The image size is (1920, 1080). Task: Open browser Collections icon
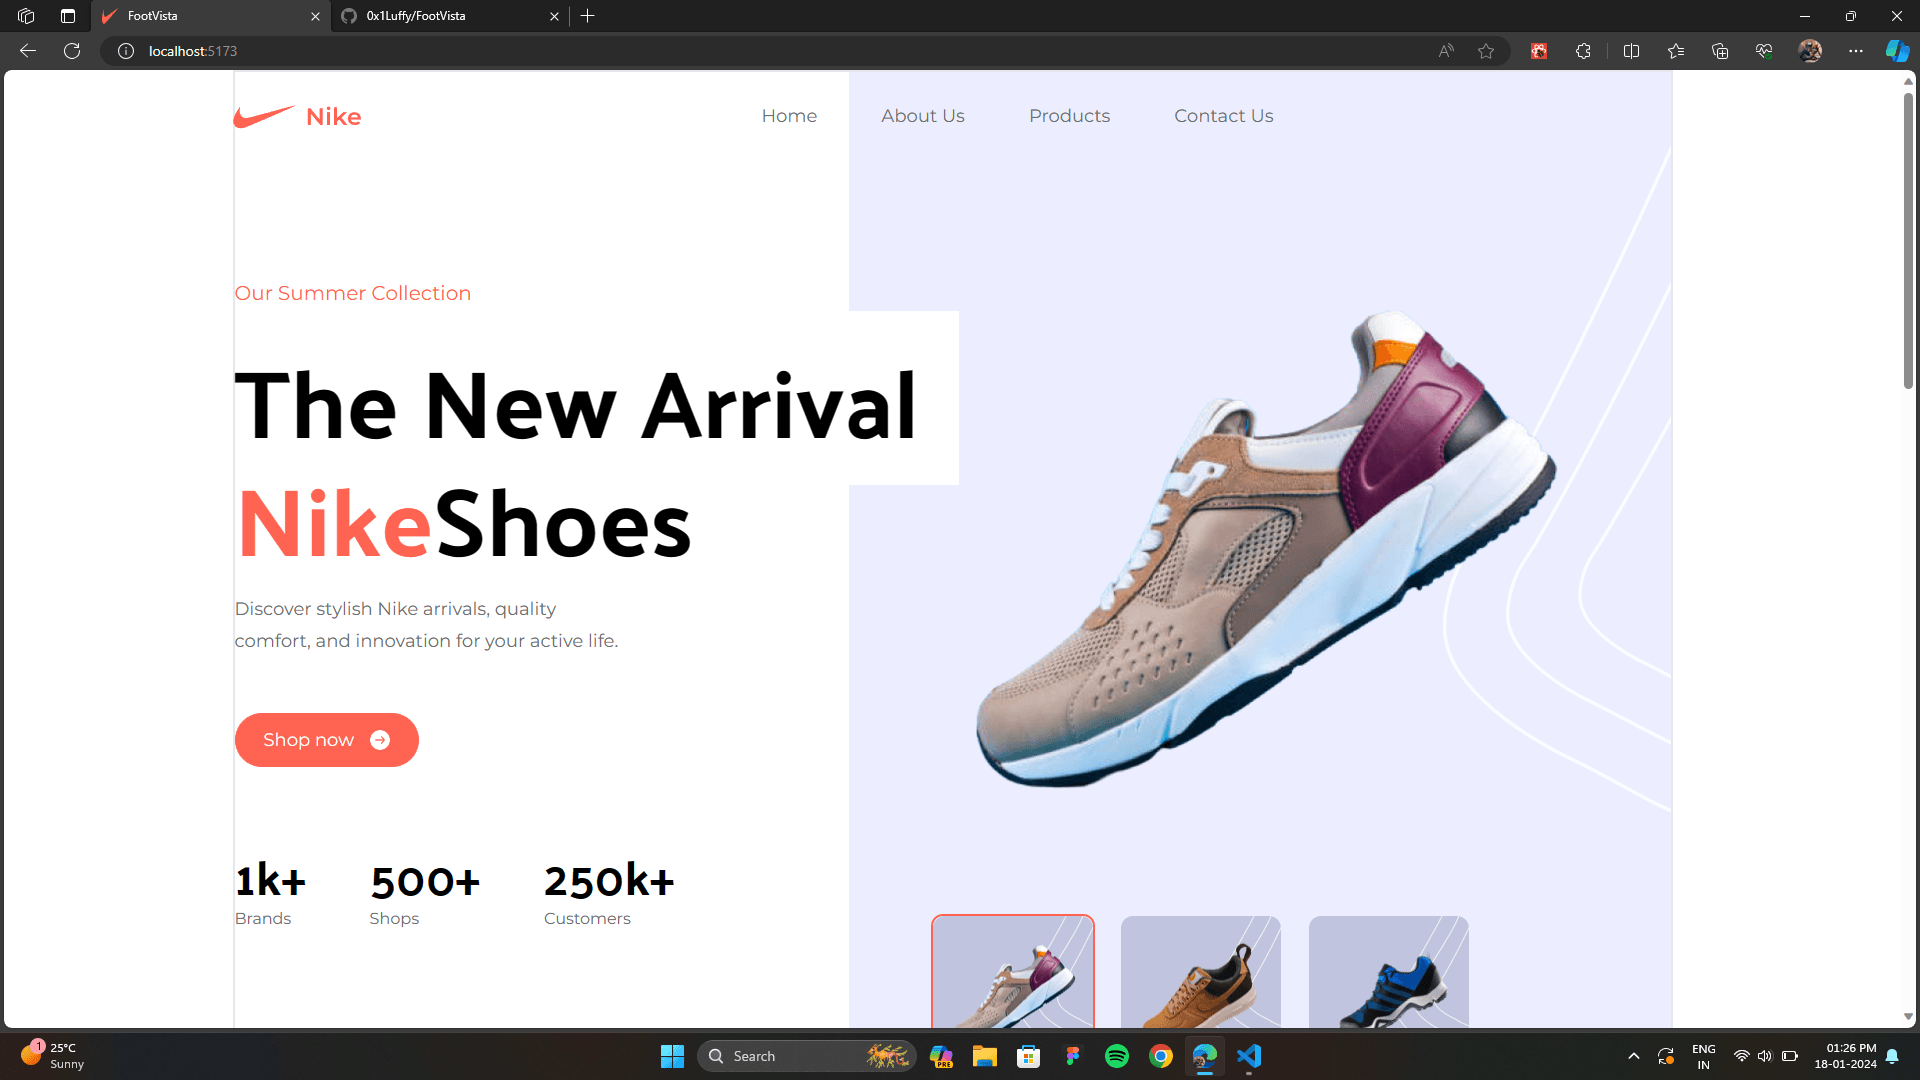tap(1720, 51)
